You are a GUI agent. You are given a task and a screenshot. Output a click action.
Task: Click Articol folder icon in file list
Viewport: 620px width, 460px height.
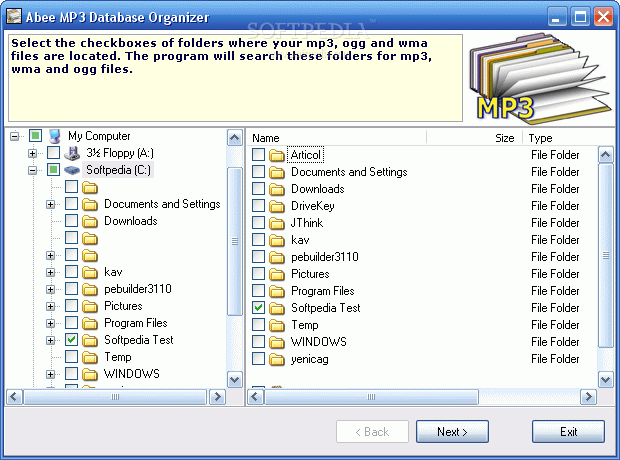tap(277, 155)
